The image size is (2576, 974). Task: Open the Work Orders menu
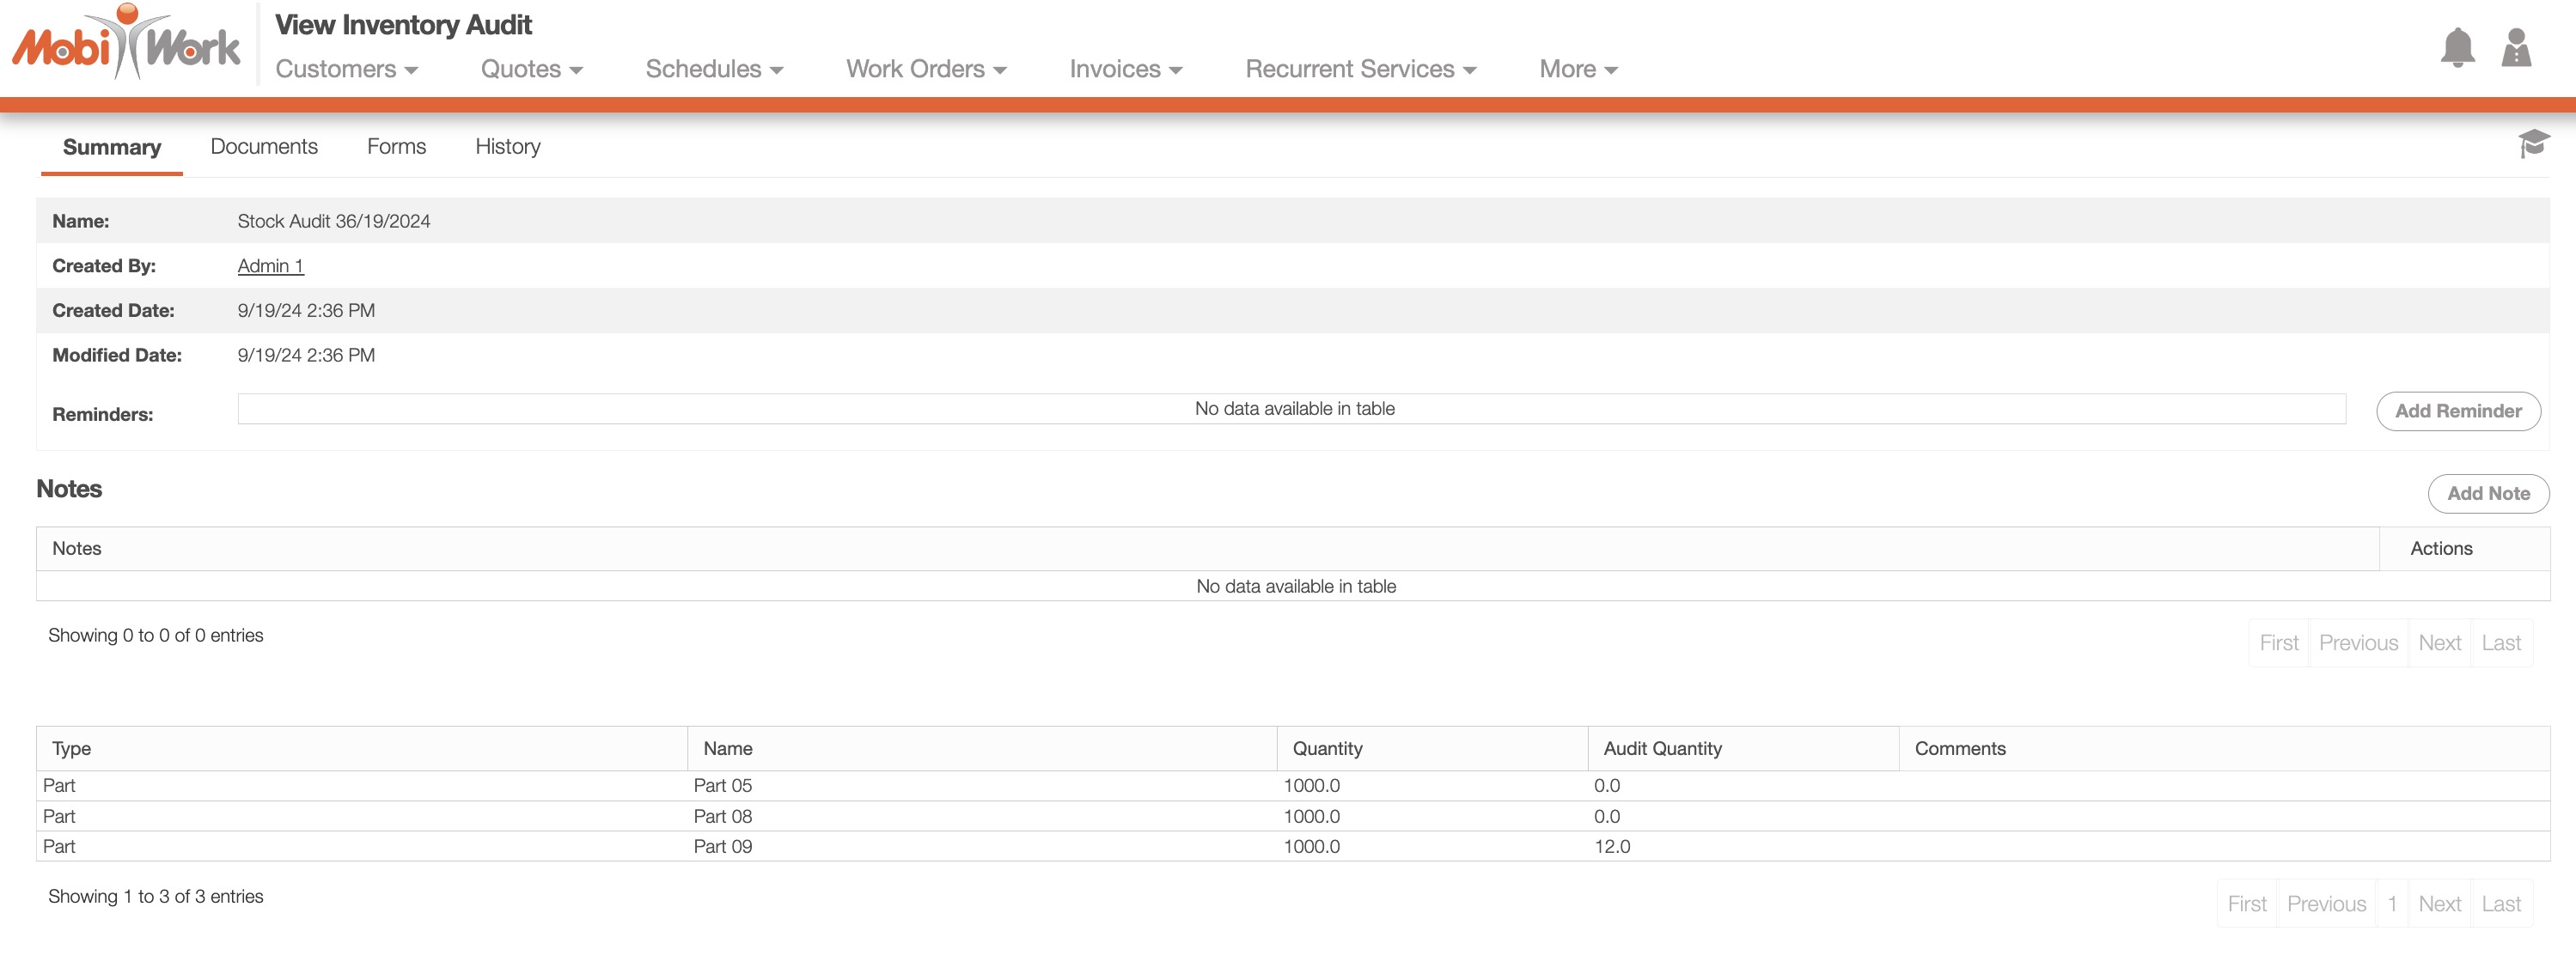[x=926, y=69]
